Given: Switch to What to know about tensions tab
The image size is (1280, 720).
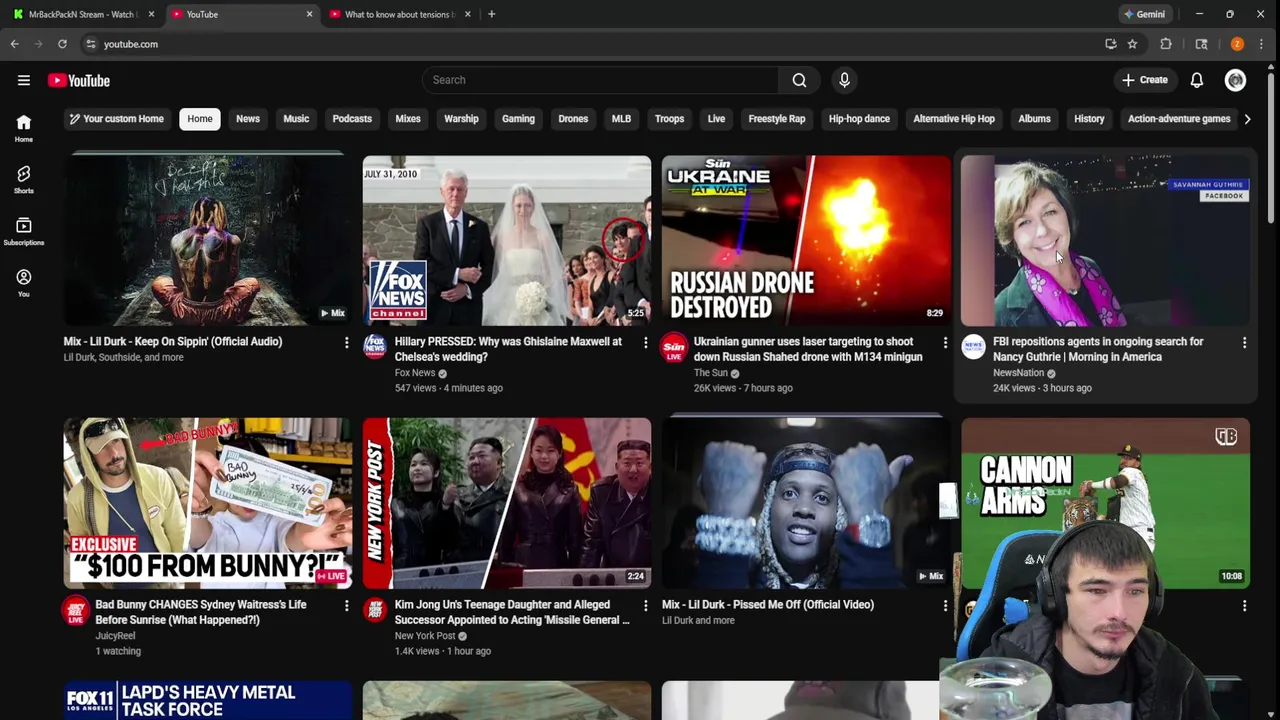Looking at the screenshot, I should pyautogui.click(x=398, y=14).
